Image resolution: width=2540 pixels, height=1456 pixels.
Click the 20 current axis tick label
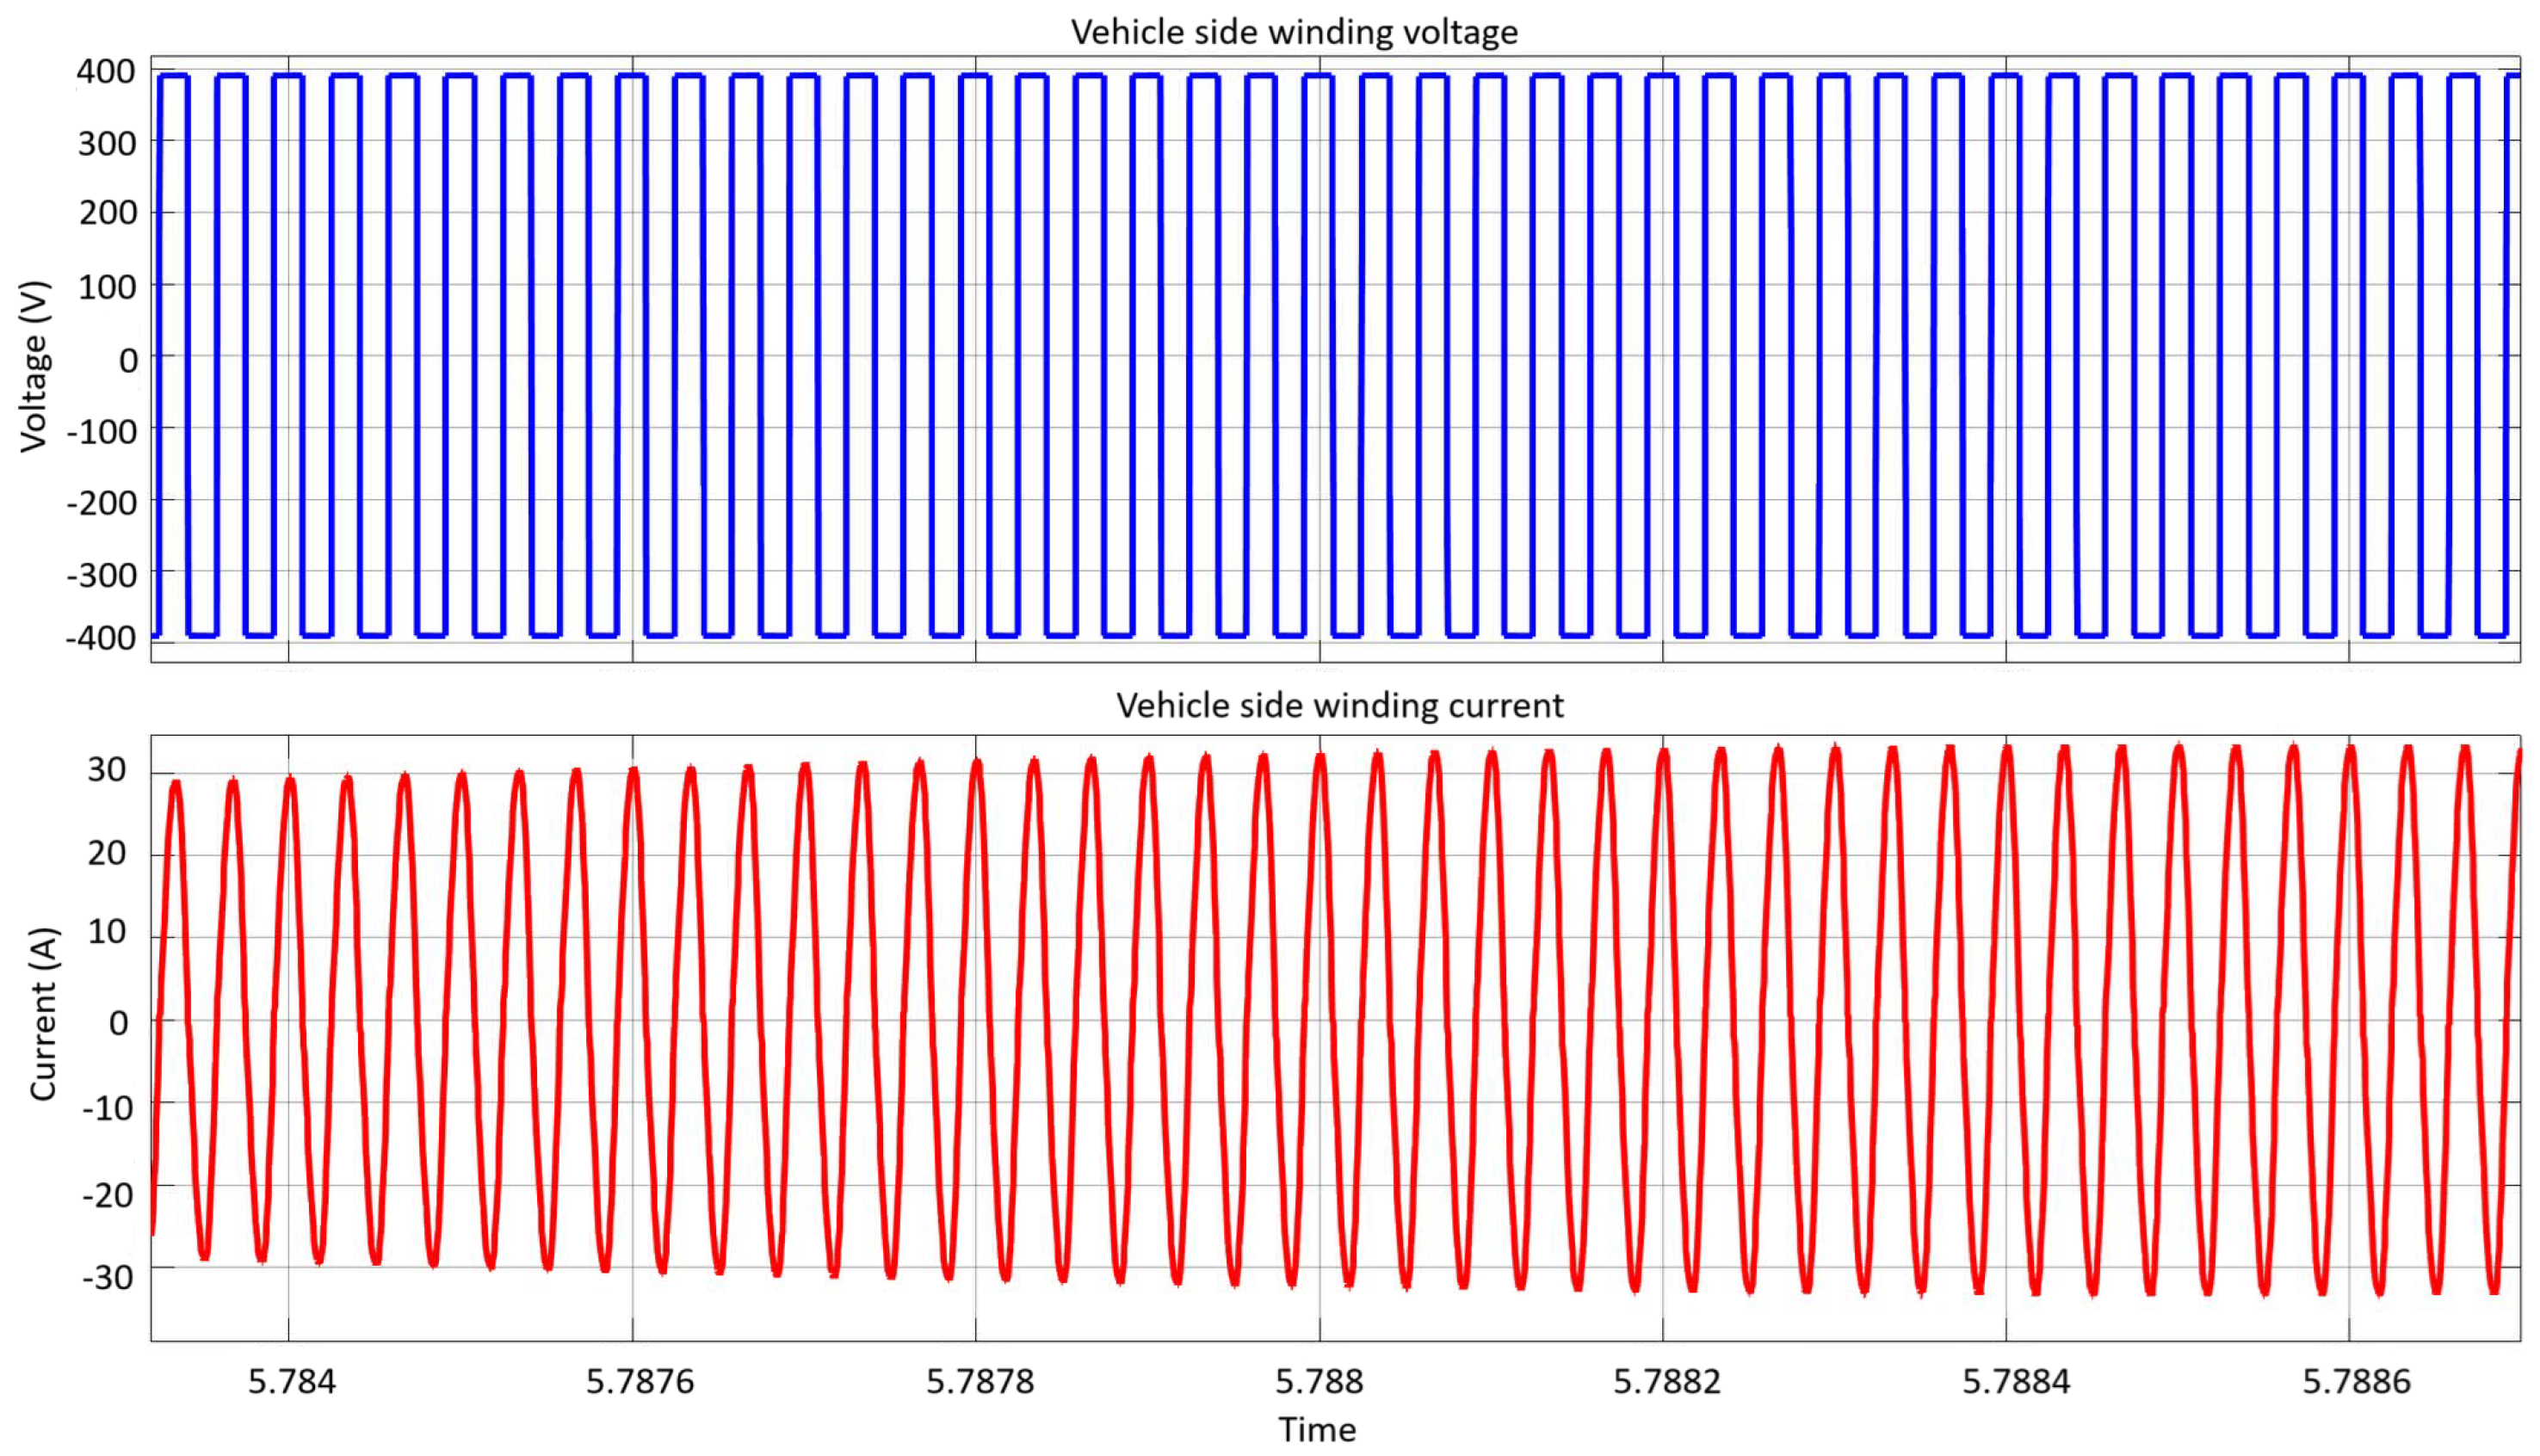(x=107, y=854)
